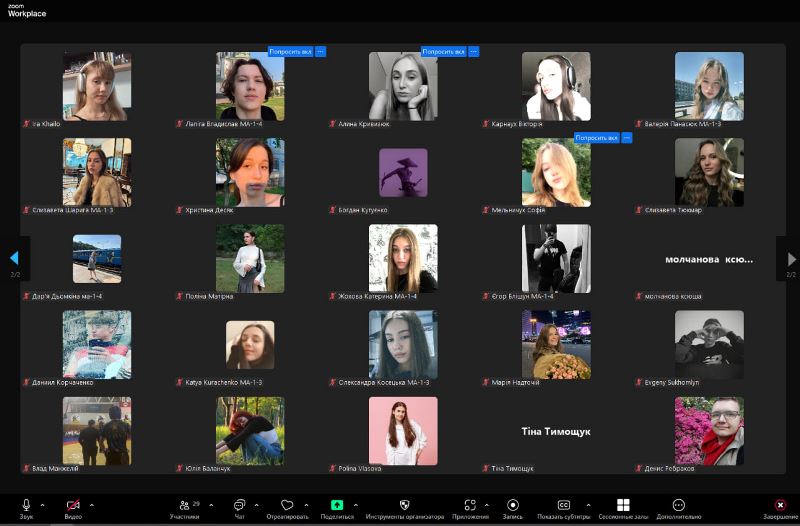Viewport: 800px width, 526px height.
Task: Expand caret next to Участники
Action: click(x=211, y=505)
